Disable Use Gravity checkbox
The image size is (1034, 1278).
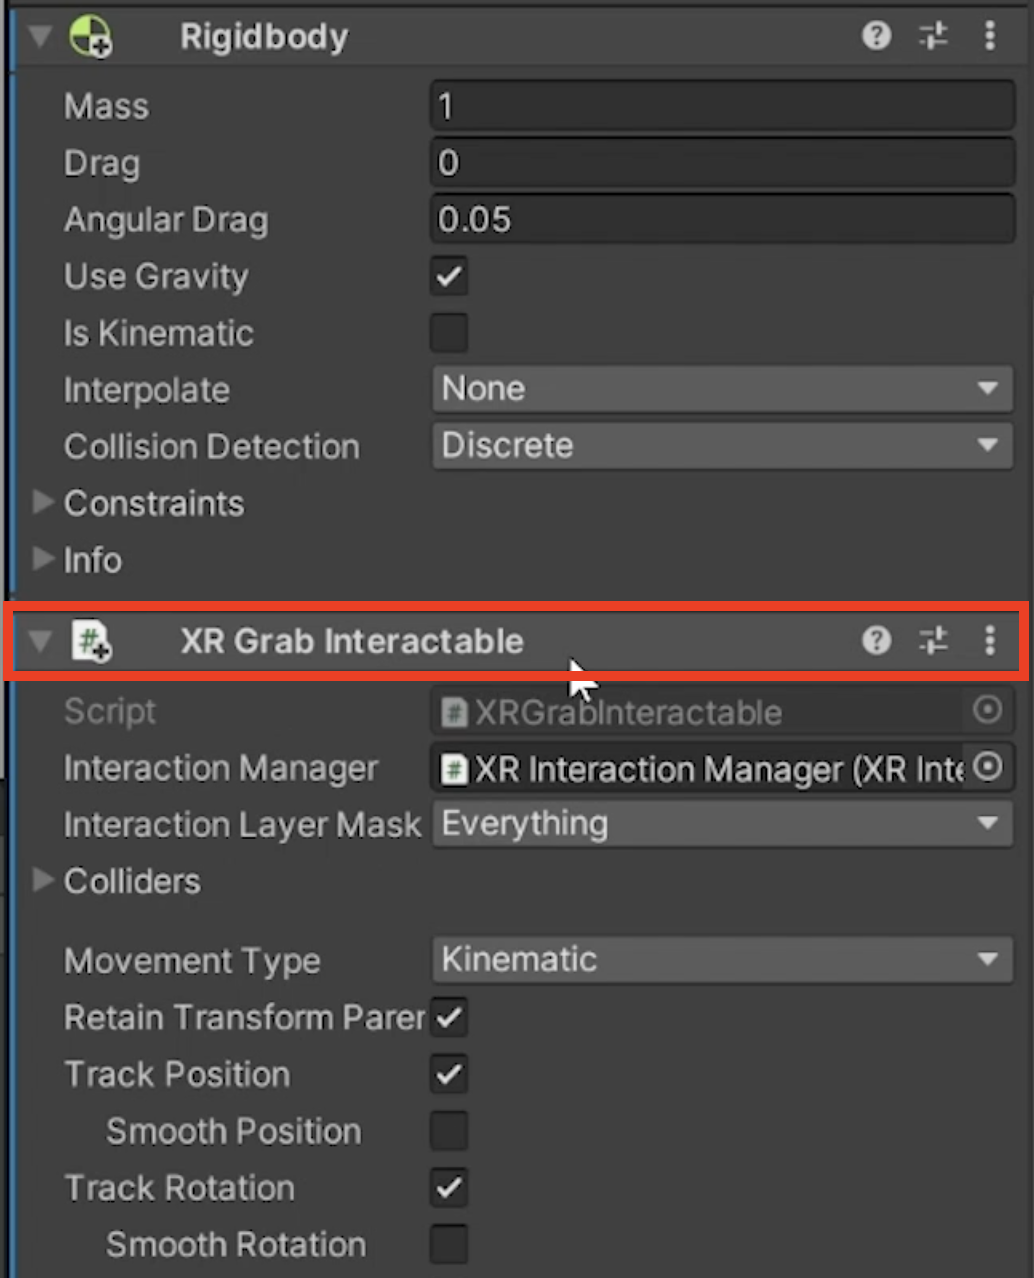tap(449, 276)
